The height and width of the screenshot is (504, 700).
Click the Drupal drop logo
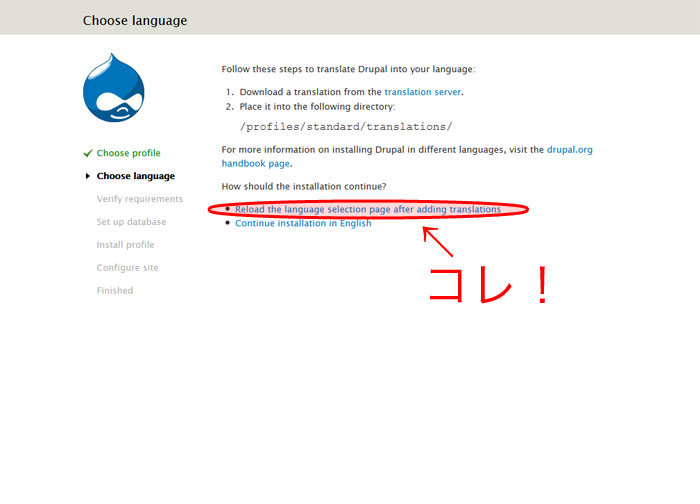tap(114, 87)
